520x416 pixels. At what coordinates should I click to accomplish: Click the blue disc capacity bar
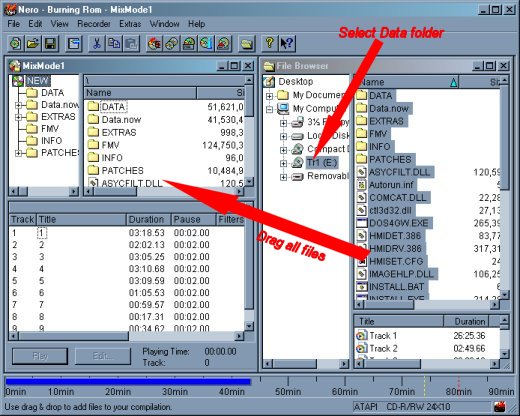pyautogui.click(x=128, y=382)
